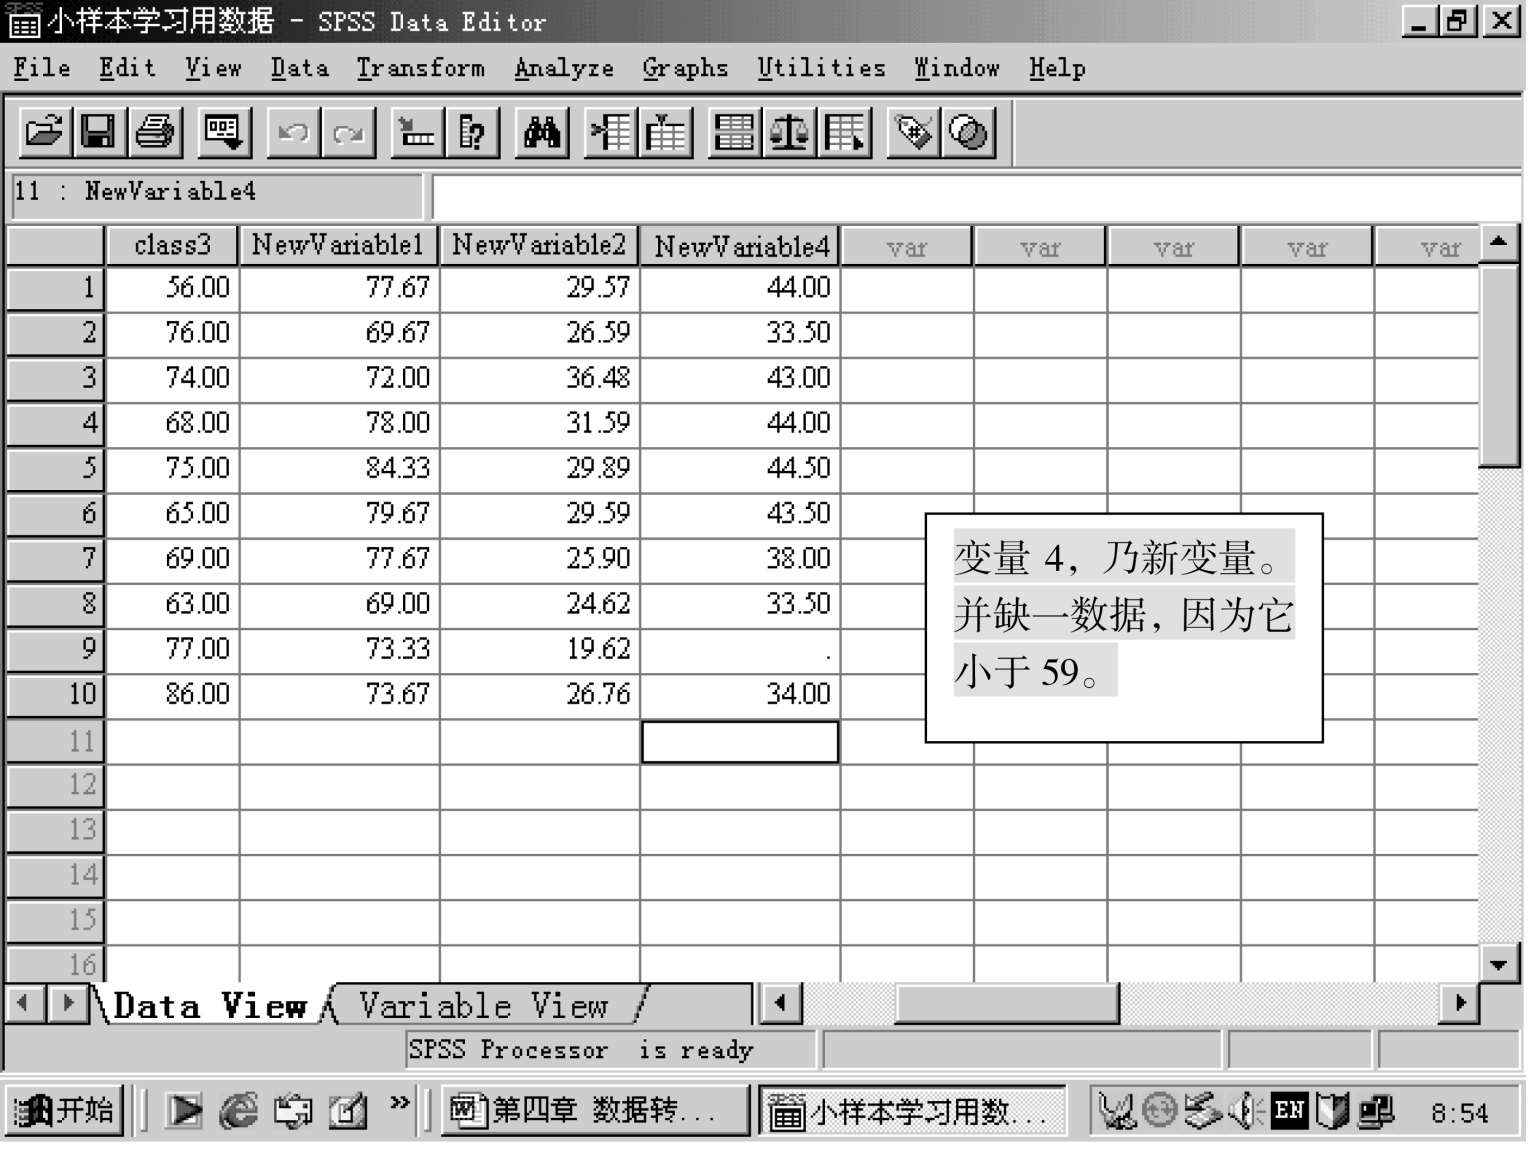Click the 小样本学习用数 taskbar button
Image resolution: width=1536 pixels, height=1153 pixels.
pyautogui.click(x=911, y=1111)
